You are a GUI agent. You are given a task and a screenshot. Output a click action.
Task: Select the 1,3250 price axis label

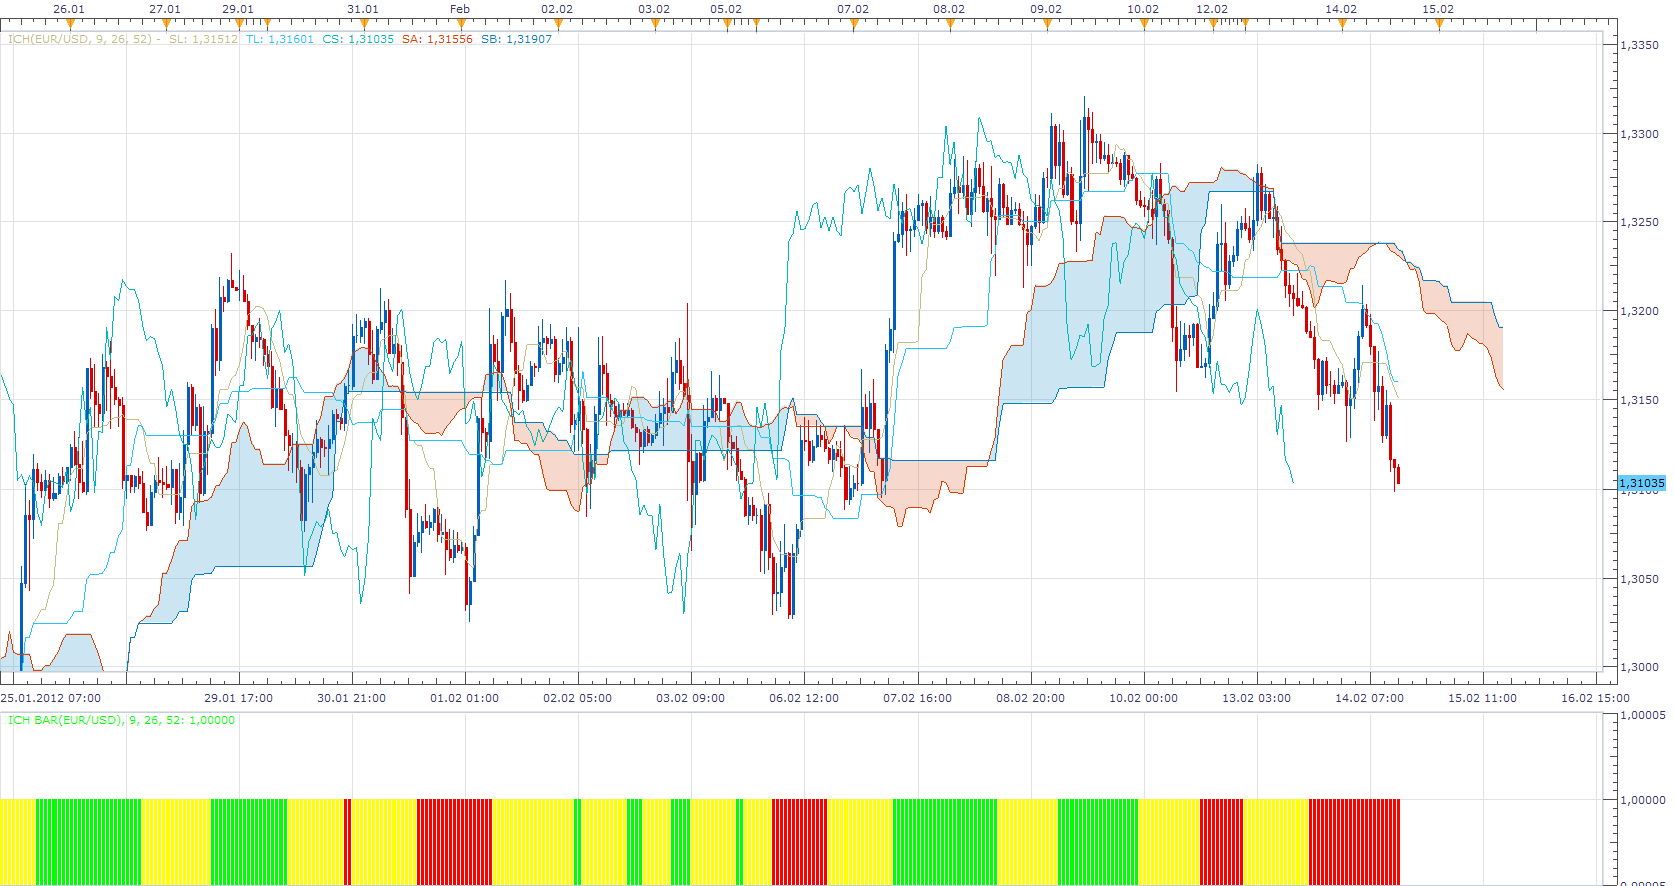(x=1639, y=222)
